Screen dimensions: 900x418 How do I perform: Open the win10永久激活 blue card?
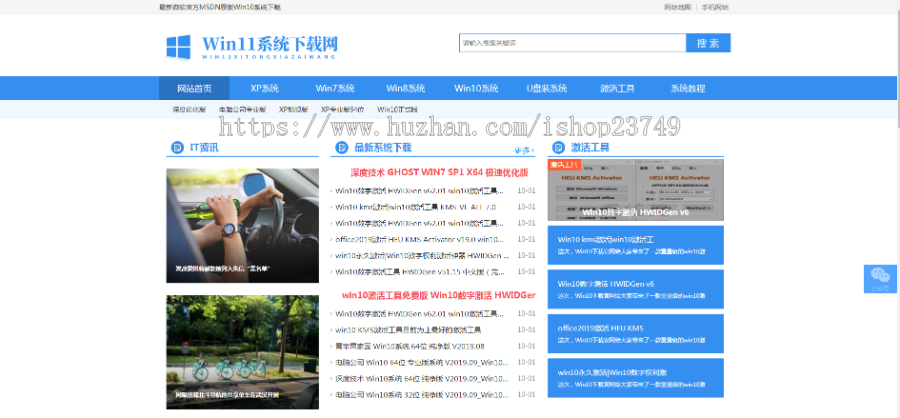coord(635,378)
